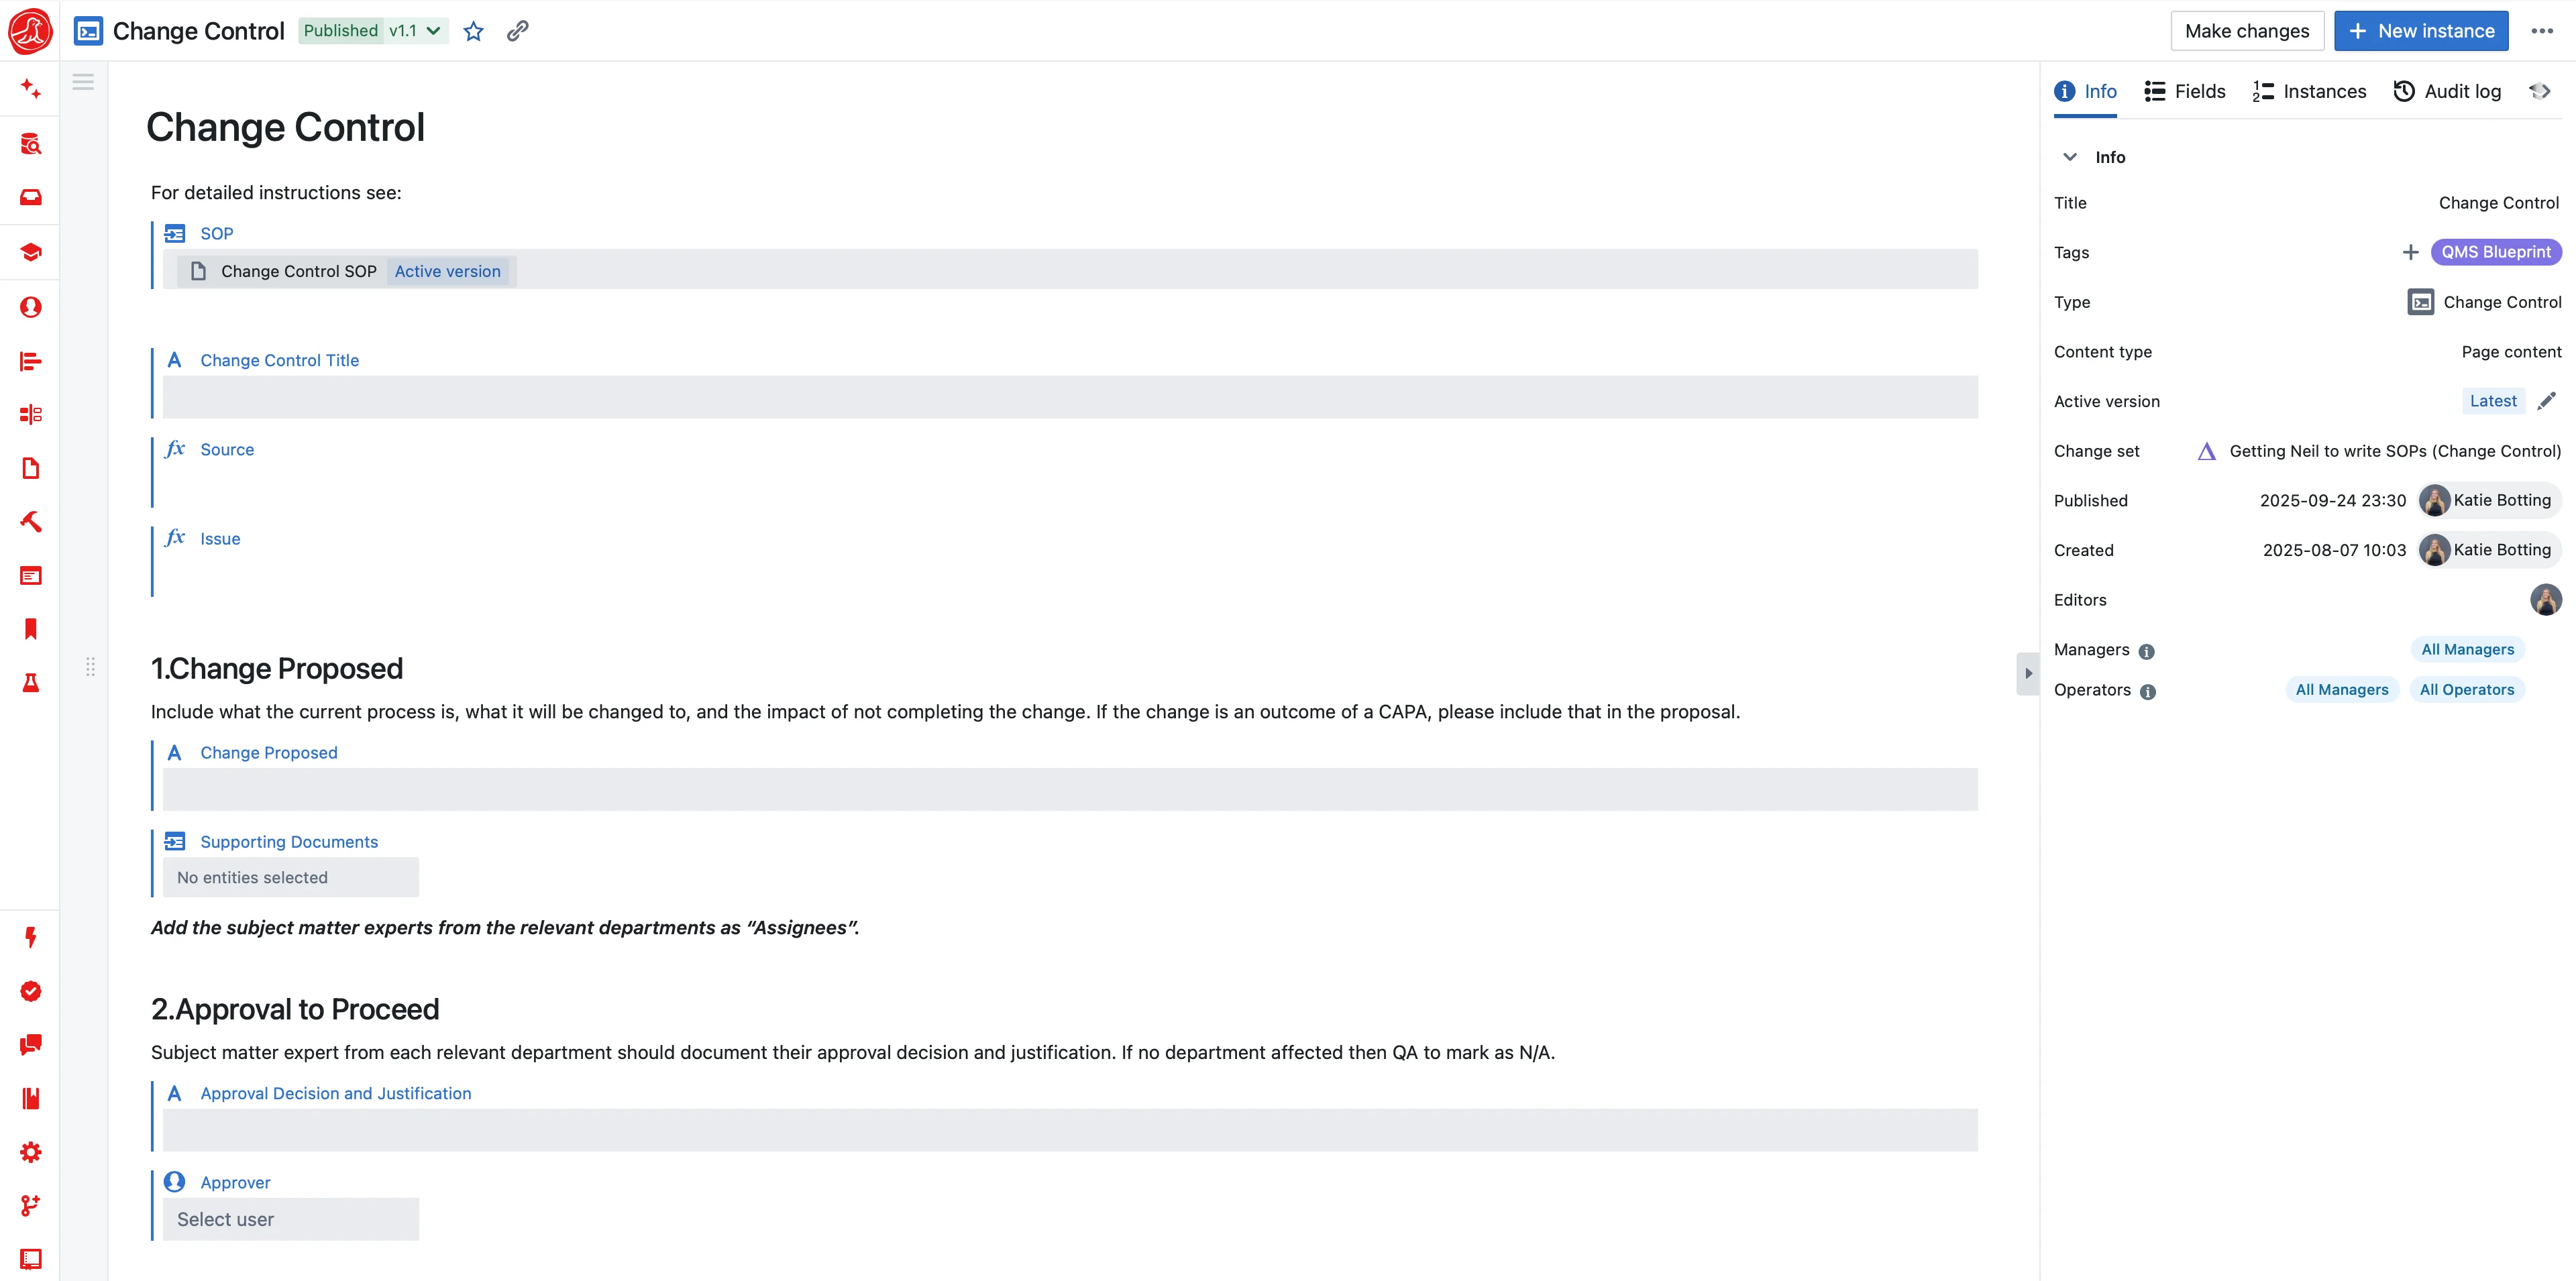2576x1281 pixels.
Task: Click the lightning bolt icon in sidebar
Action: [31, 937]
